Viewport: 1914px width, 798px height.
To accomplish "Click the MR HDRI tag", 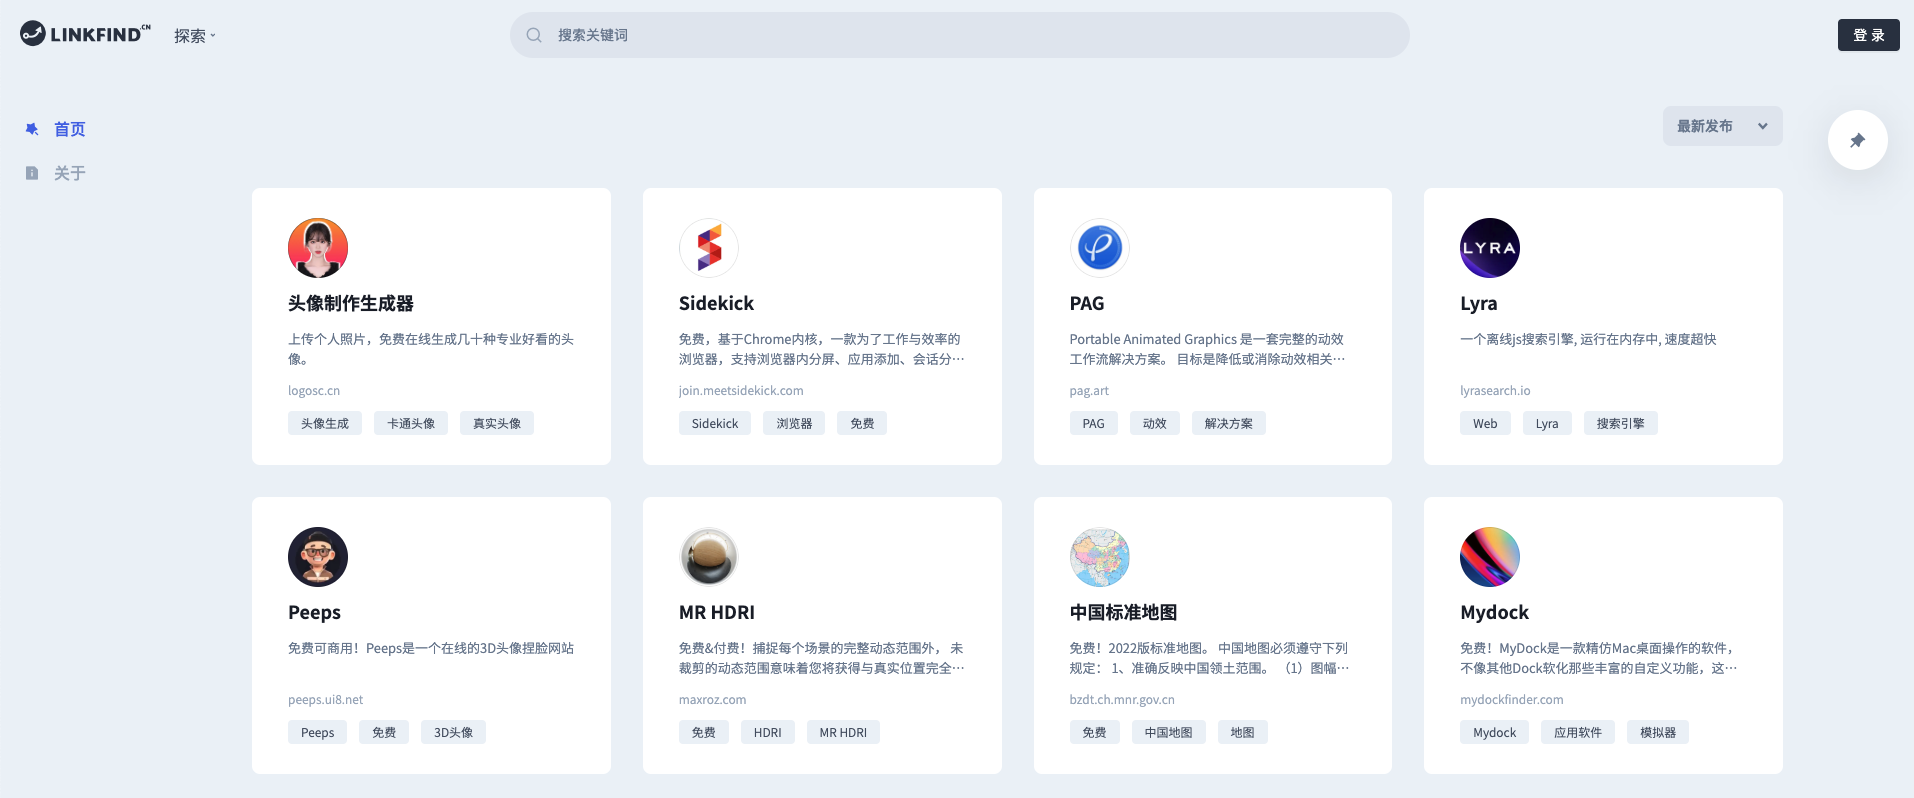I will (x=843, y=732).
